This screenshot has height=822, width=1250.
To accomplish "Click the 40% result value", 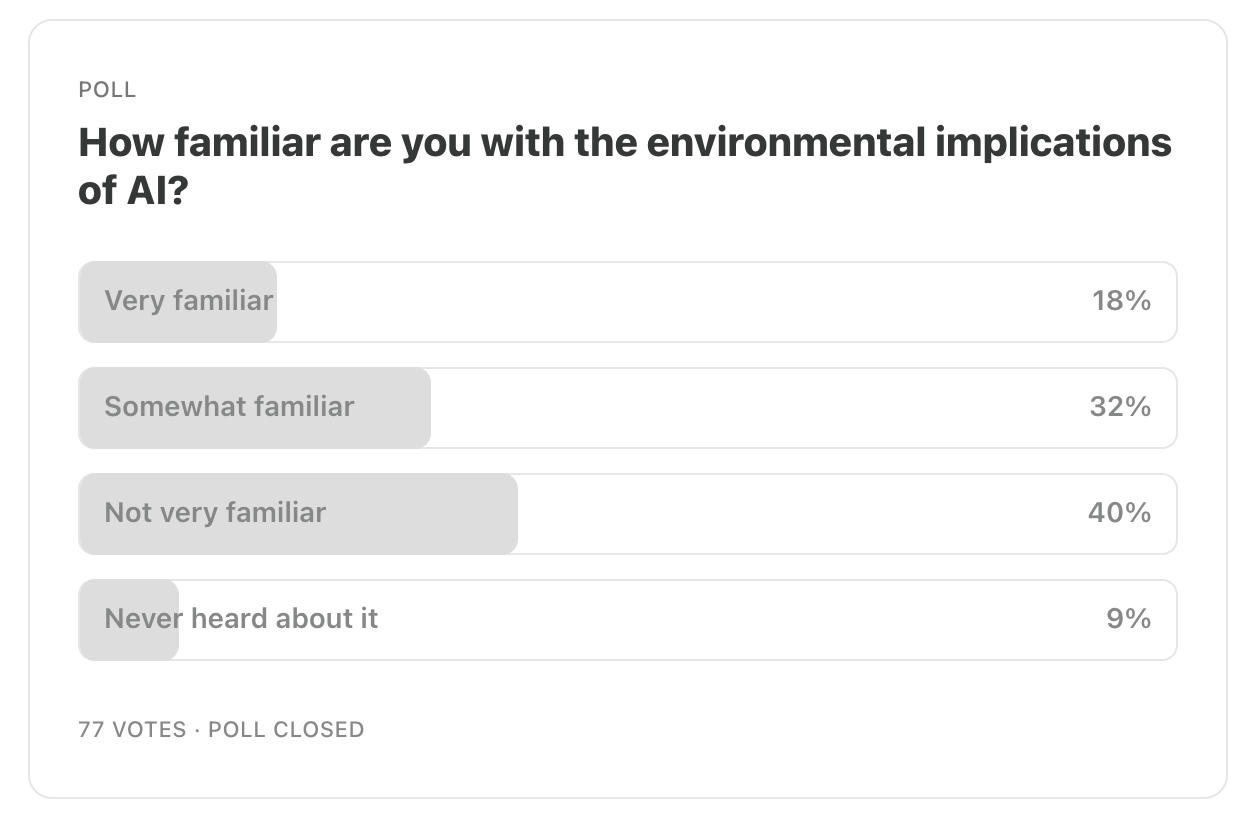I will click(1119, 513).
